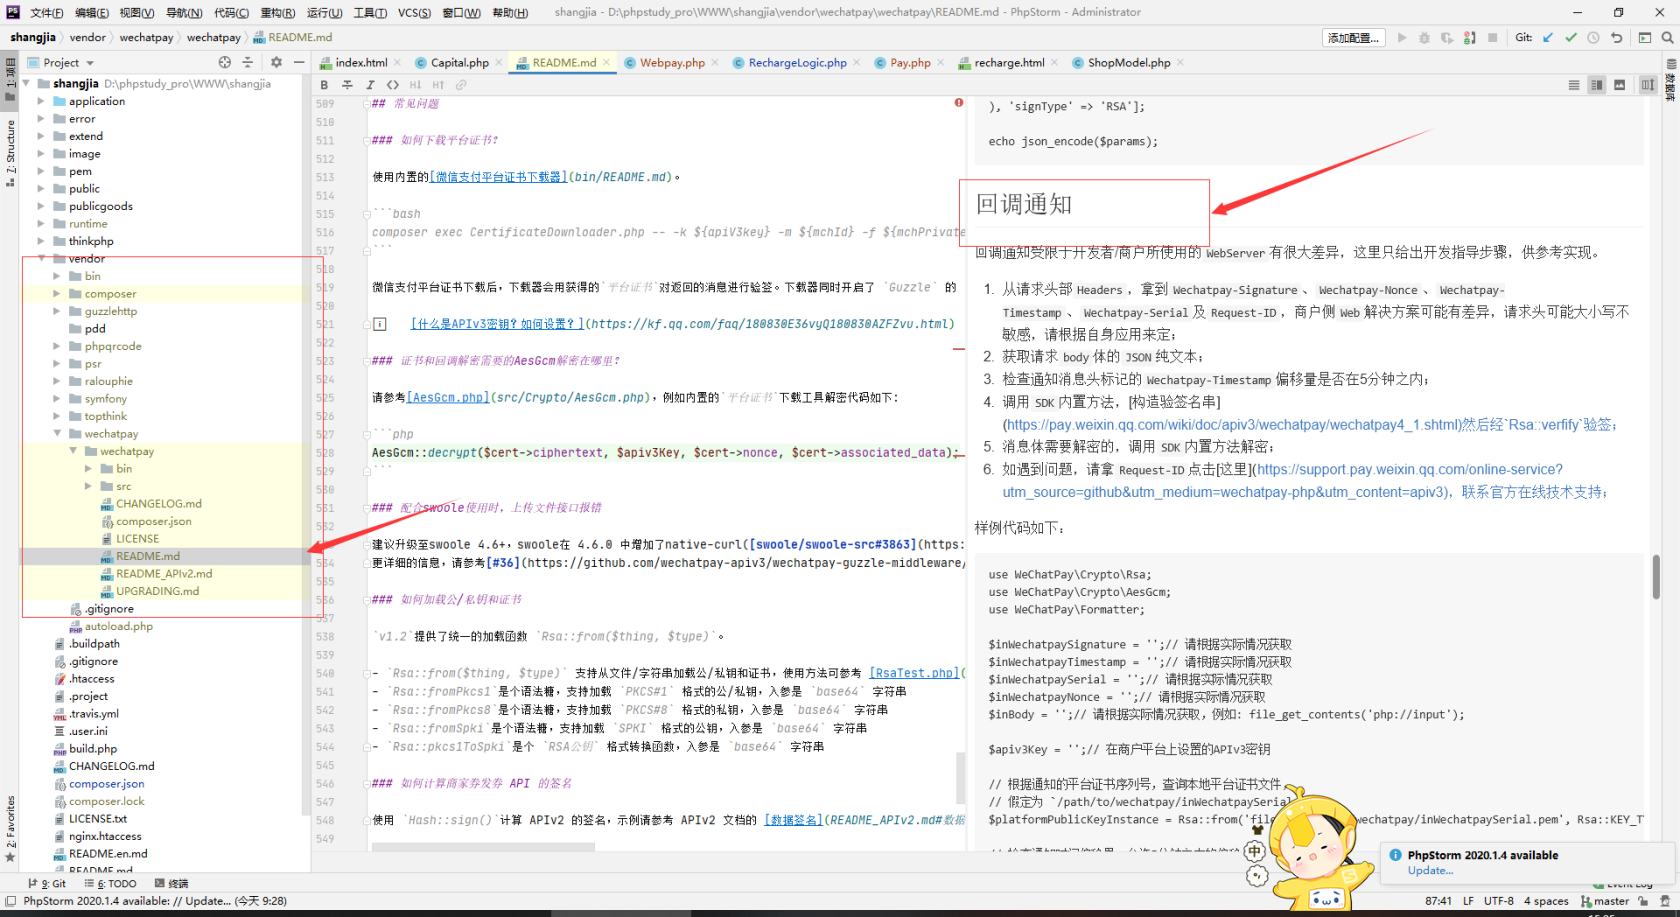The image size is (1680, 917).
Task: Close the index.html tab
Action: [x=397, y=62]
